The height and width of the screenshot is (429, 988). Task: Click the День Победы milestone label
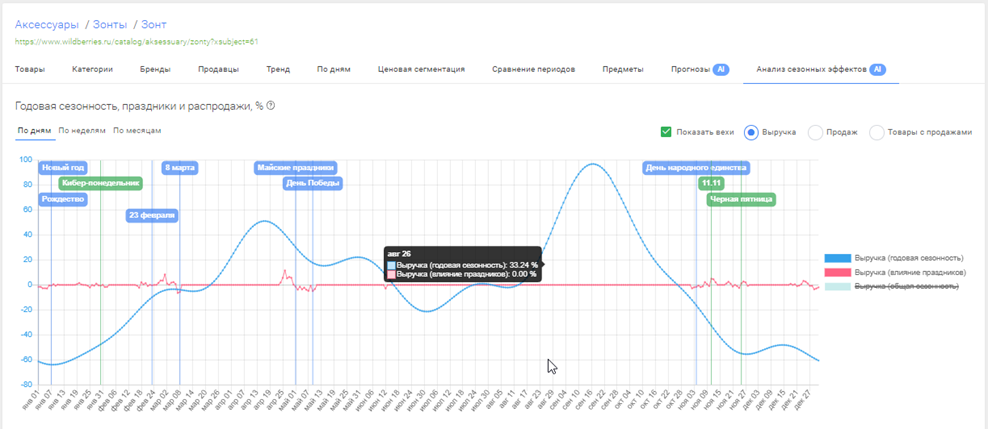pos(313,183)
